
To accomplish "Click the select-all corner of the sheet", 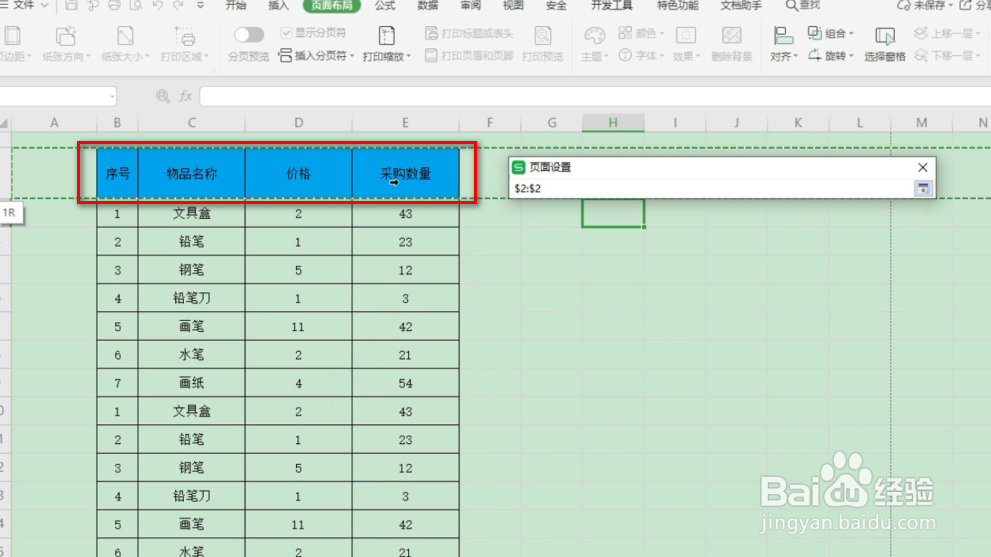I will 5,123.
